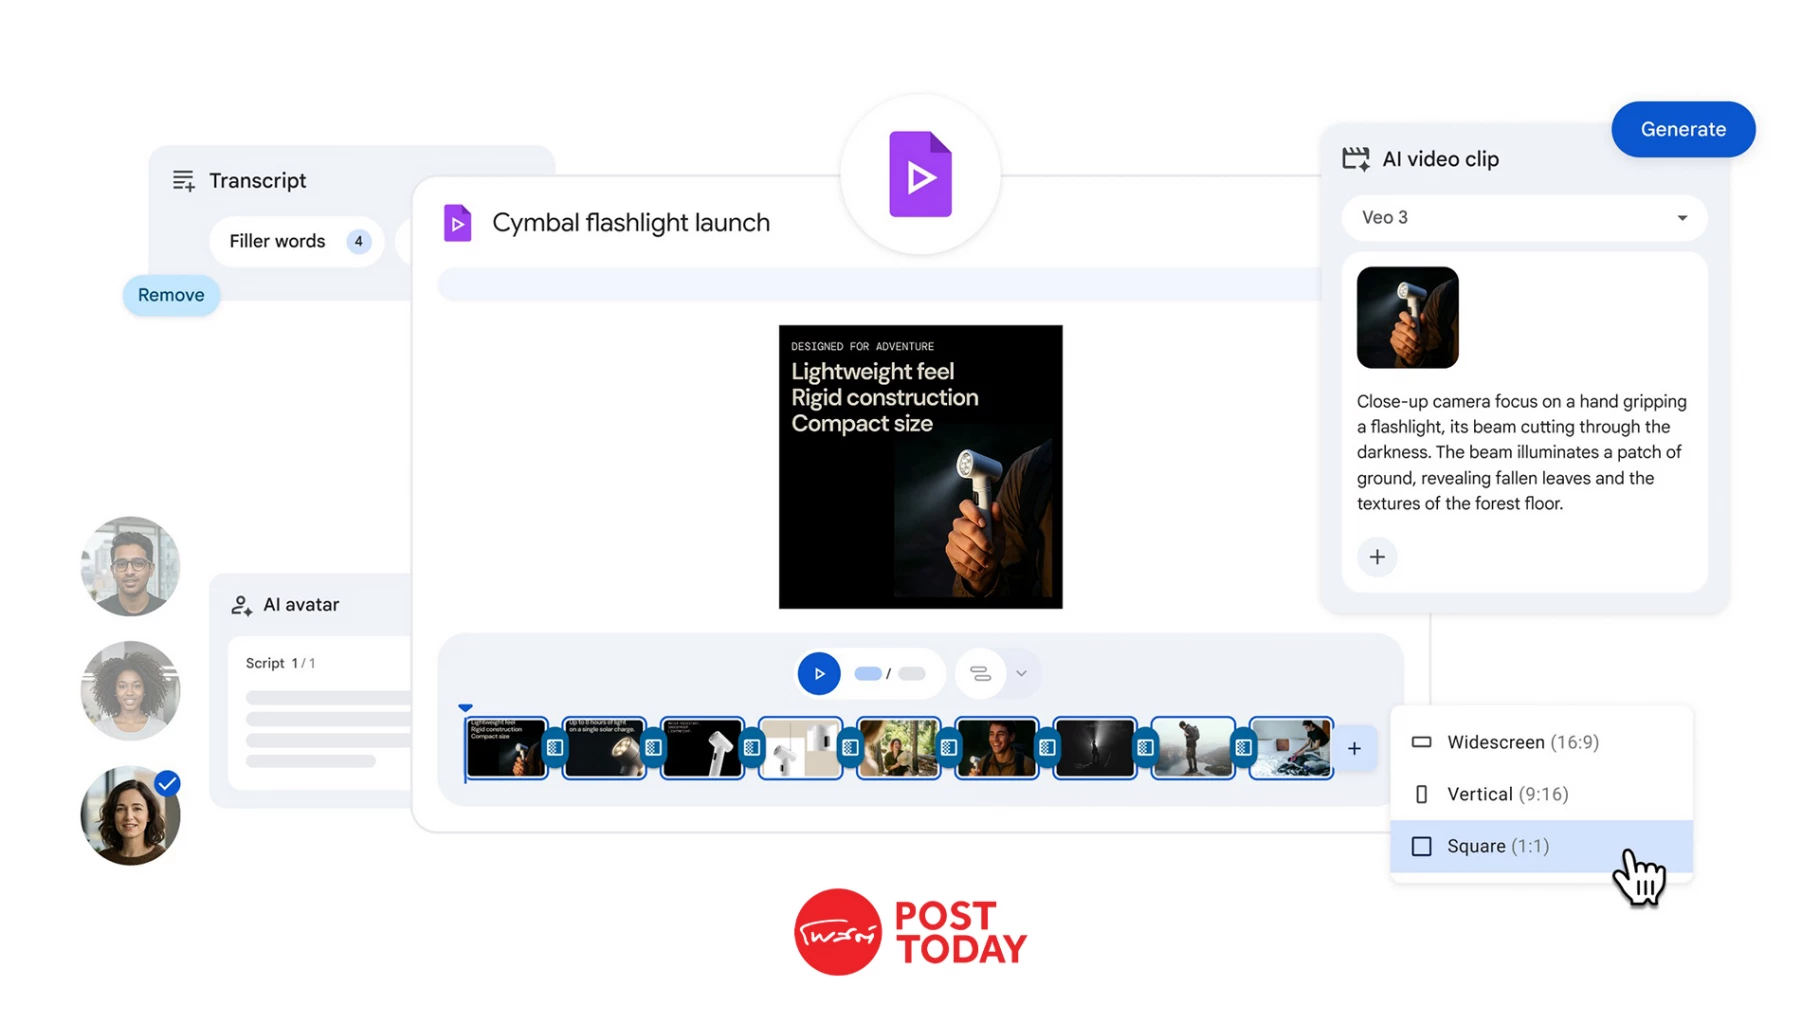Add a new scene with timeline plus button
The width and height of the screenshot is (1820, 1024).
tap(1354, 748)
